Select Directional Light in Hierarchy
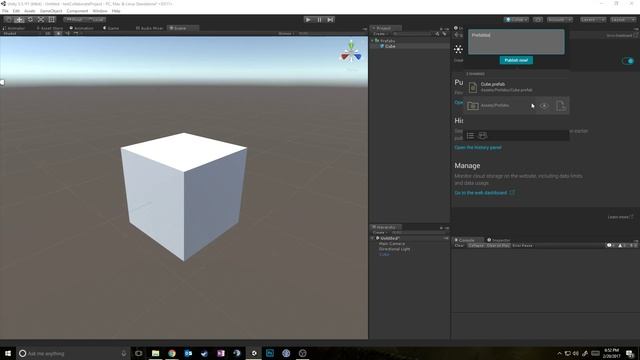 (394, 249)
